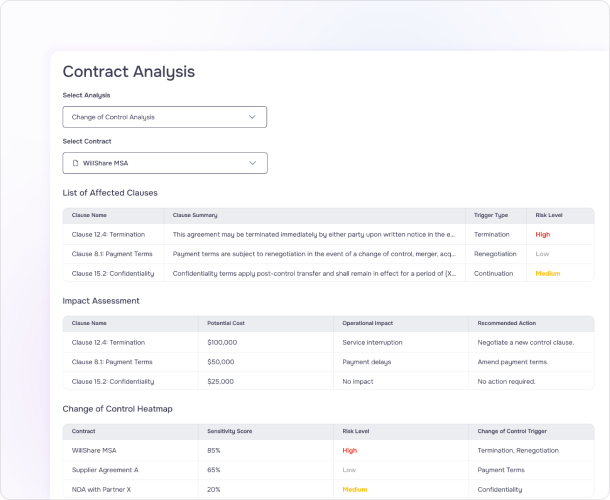This screenshot has width=610, height=500.
Task: Click the Renegotiation trigger type cell
Action: pos(495,254)
